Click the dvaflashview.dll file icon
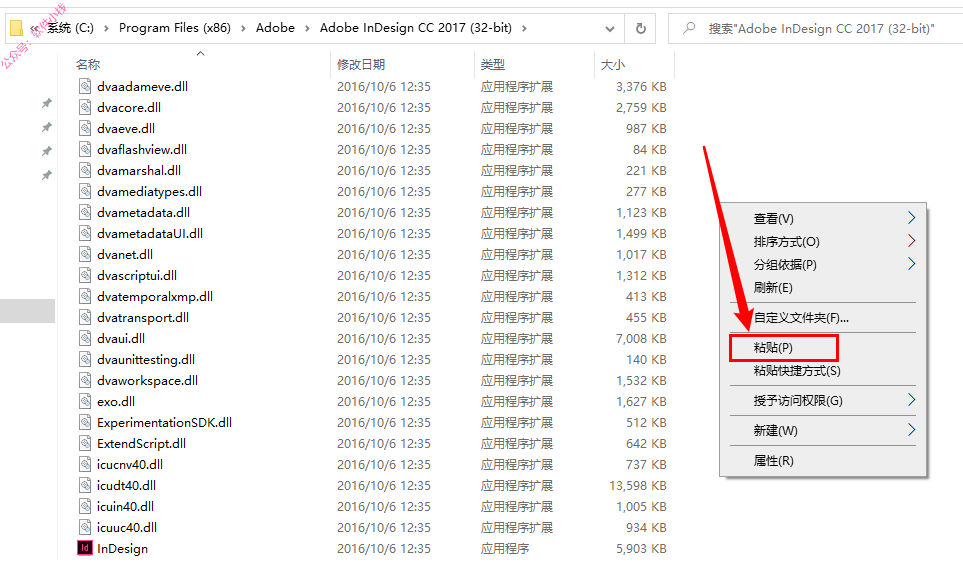The image size is (963, 569). (85, 149)
